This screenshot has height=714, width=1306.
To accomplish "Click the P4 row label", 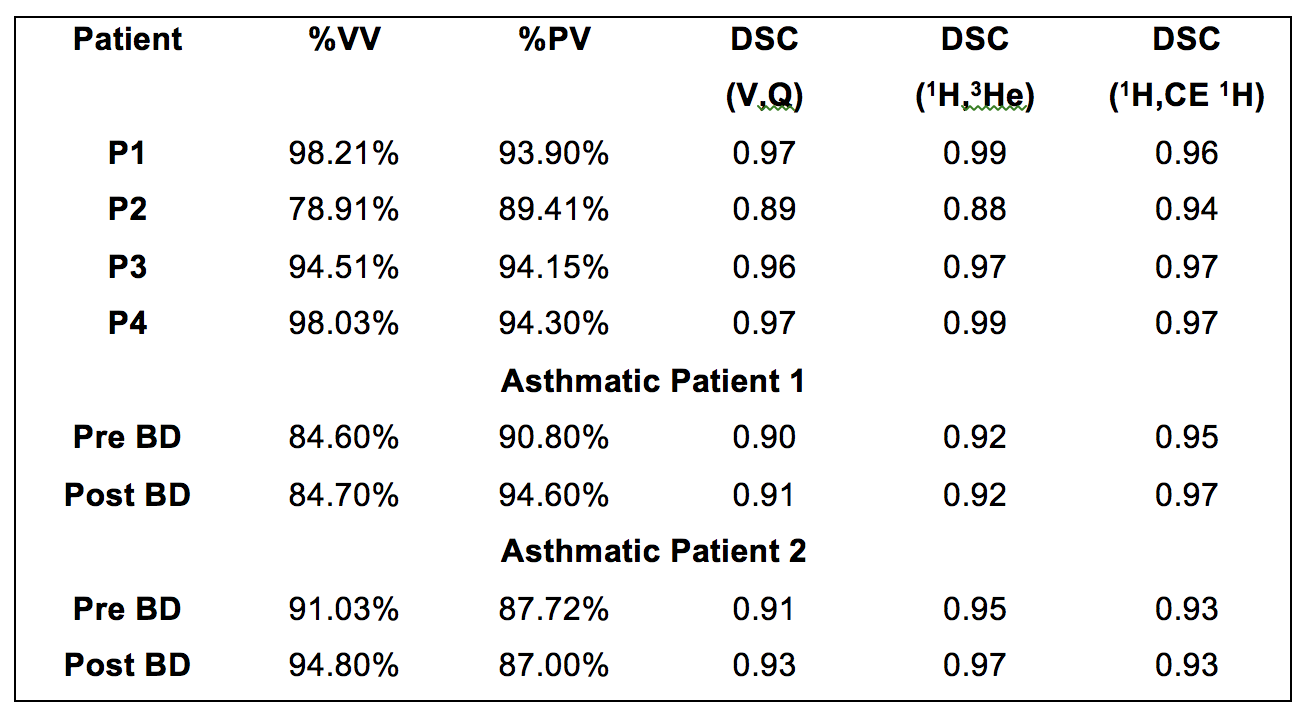I will click(x=128, y=323).
